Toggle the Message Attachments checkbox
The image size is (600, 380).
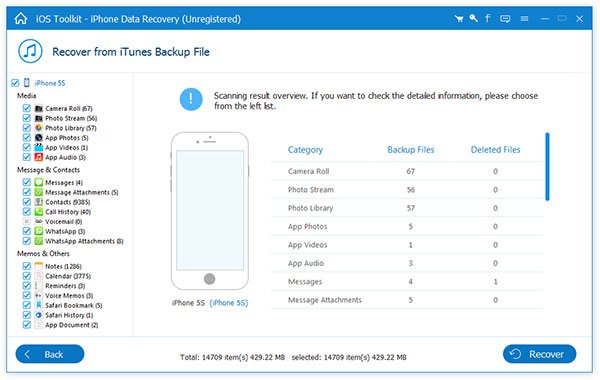point(26,192)
